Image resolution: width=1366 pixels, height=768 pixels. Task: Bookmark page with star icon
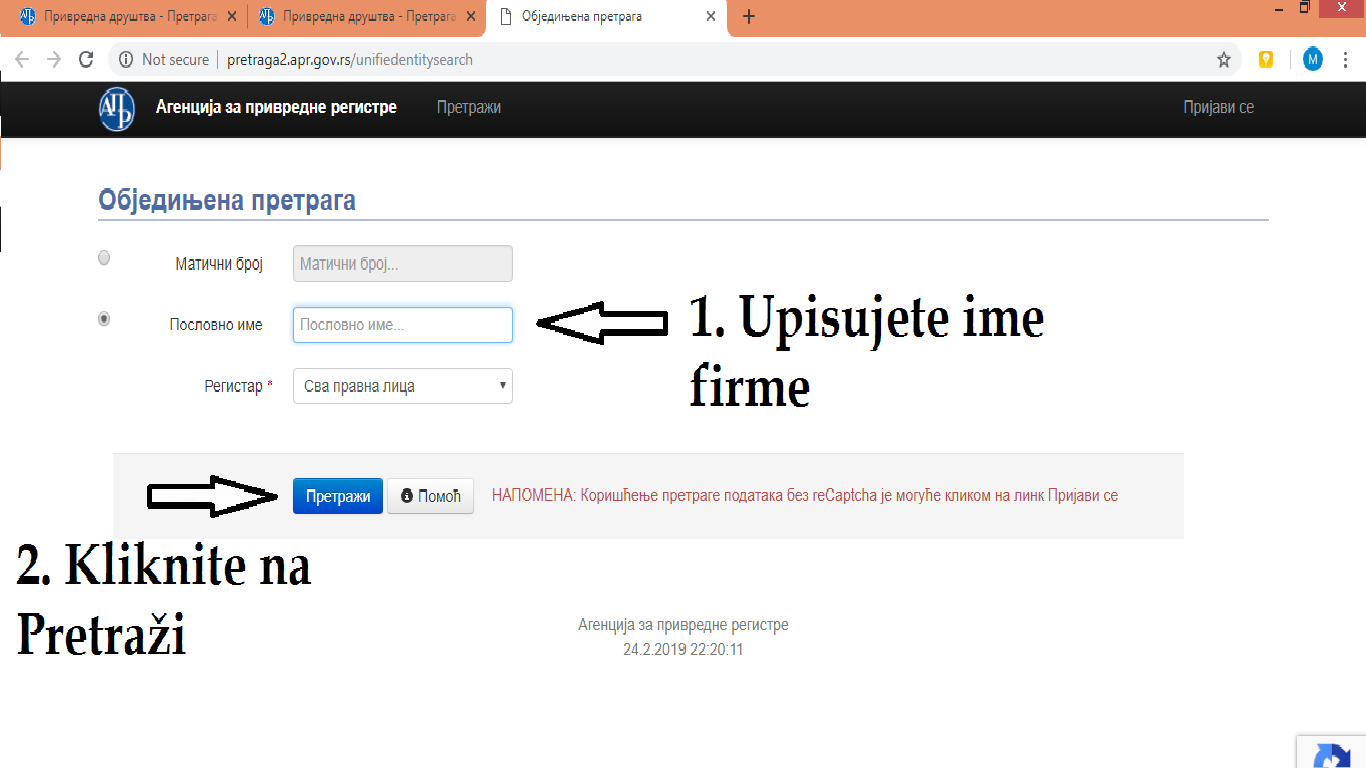click(1224, 60)
